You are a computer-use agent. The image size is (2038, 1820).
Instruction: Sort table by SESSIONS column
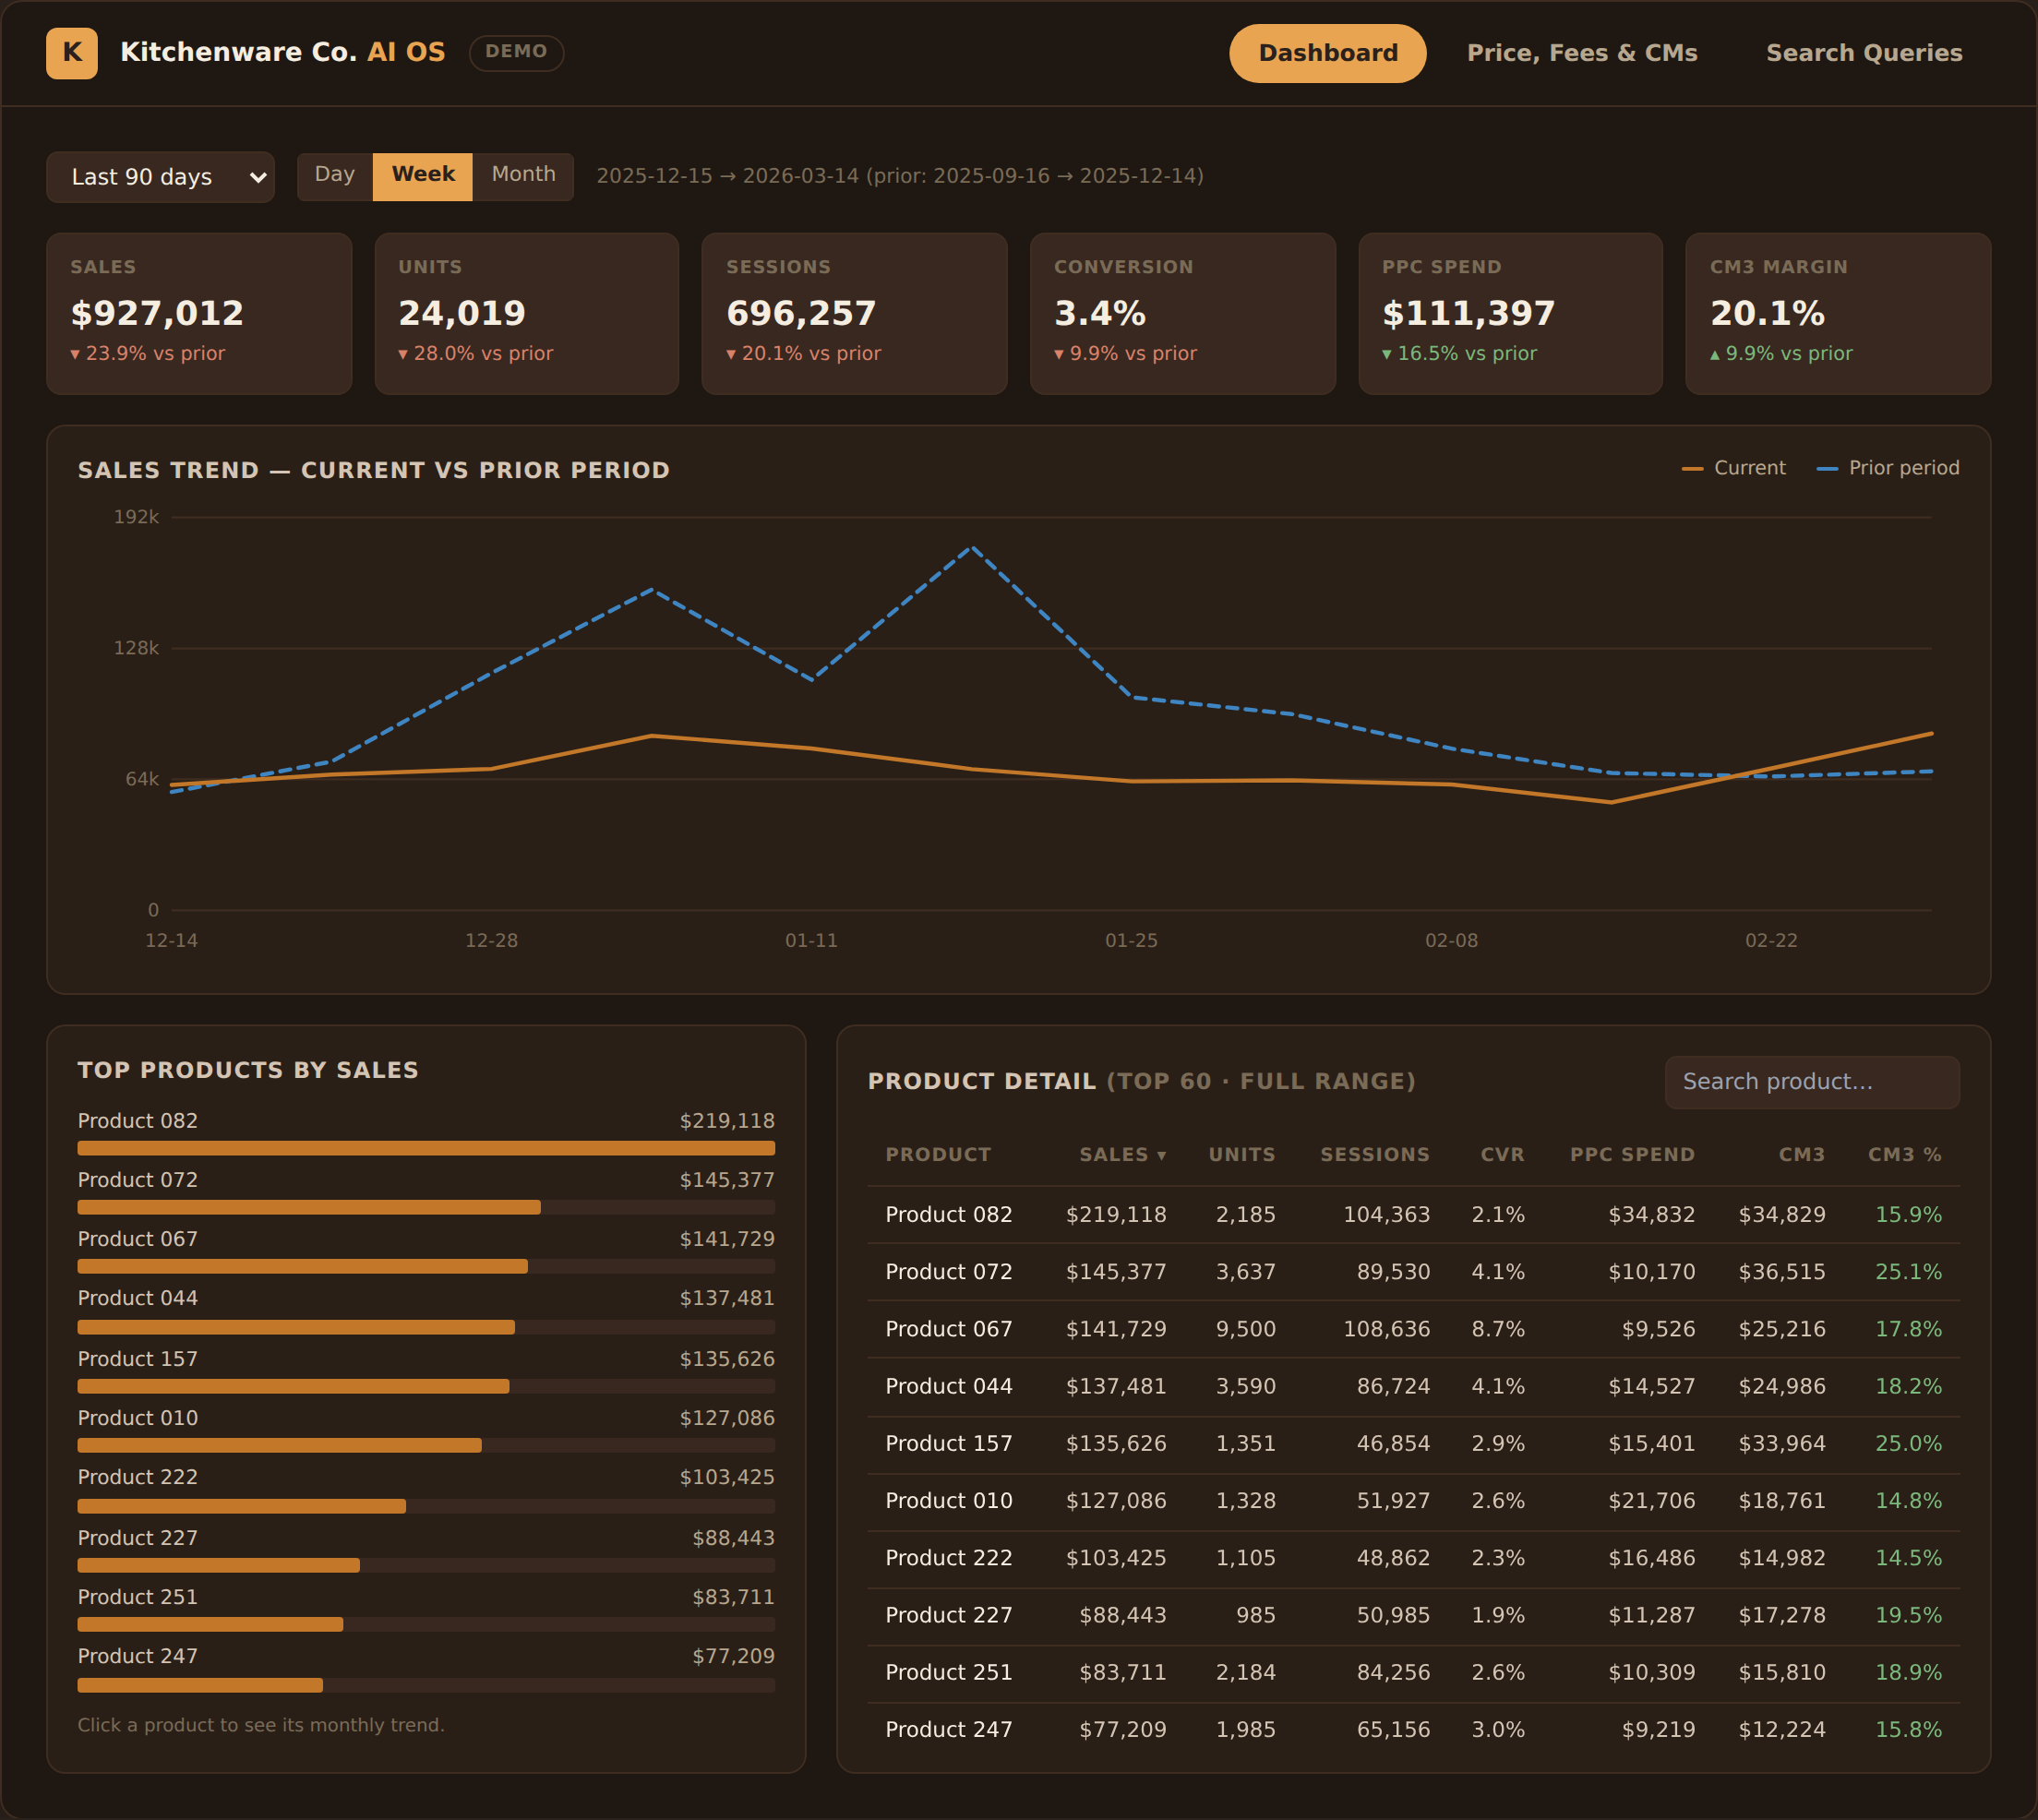pyautogui.click(x=1375, y=1154)
